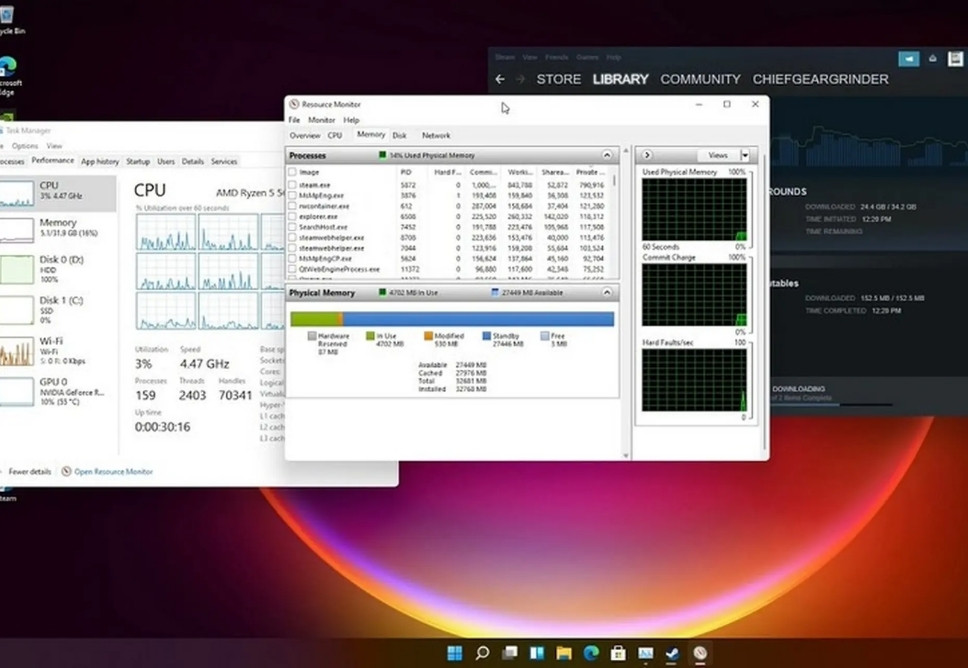Switch to Steam via its taskbar icon
Viewport: 968px width, 668px height.
coord(673,654)
